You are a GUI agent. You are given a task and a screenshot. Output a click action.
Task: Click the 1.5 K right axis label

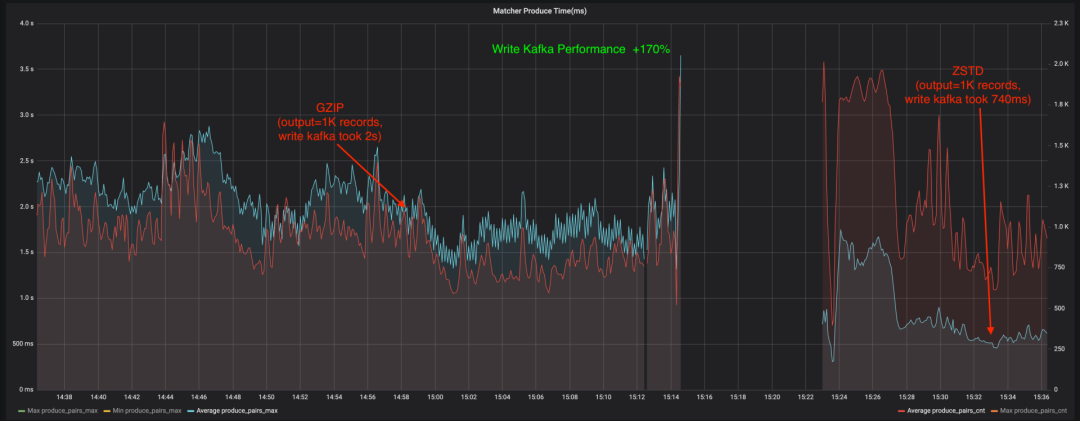pos(1060,145)
